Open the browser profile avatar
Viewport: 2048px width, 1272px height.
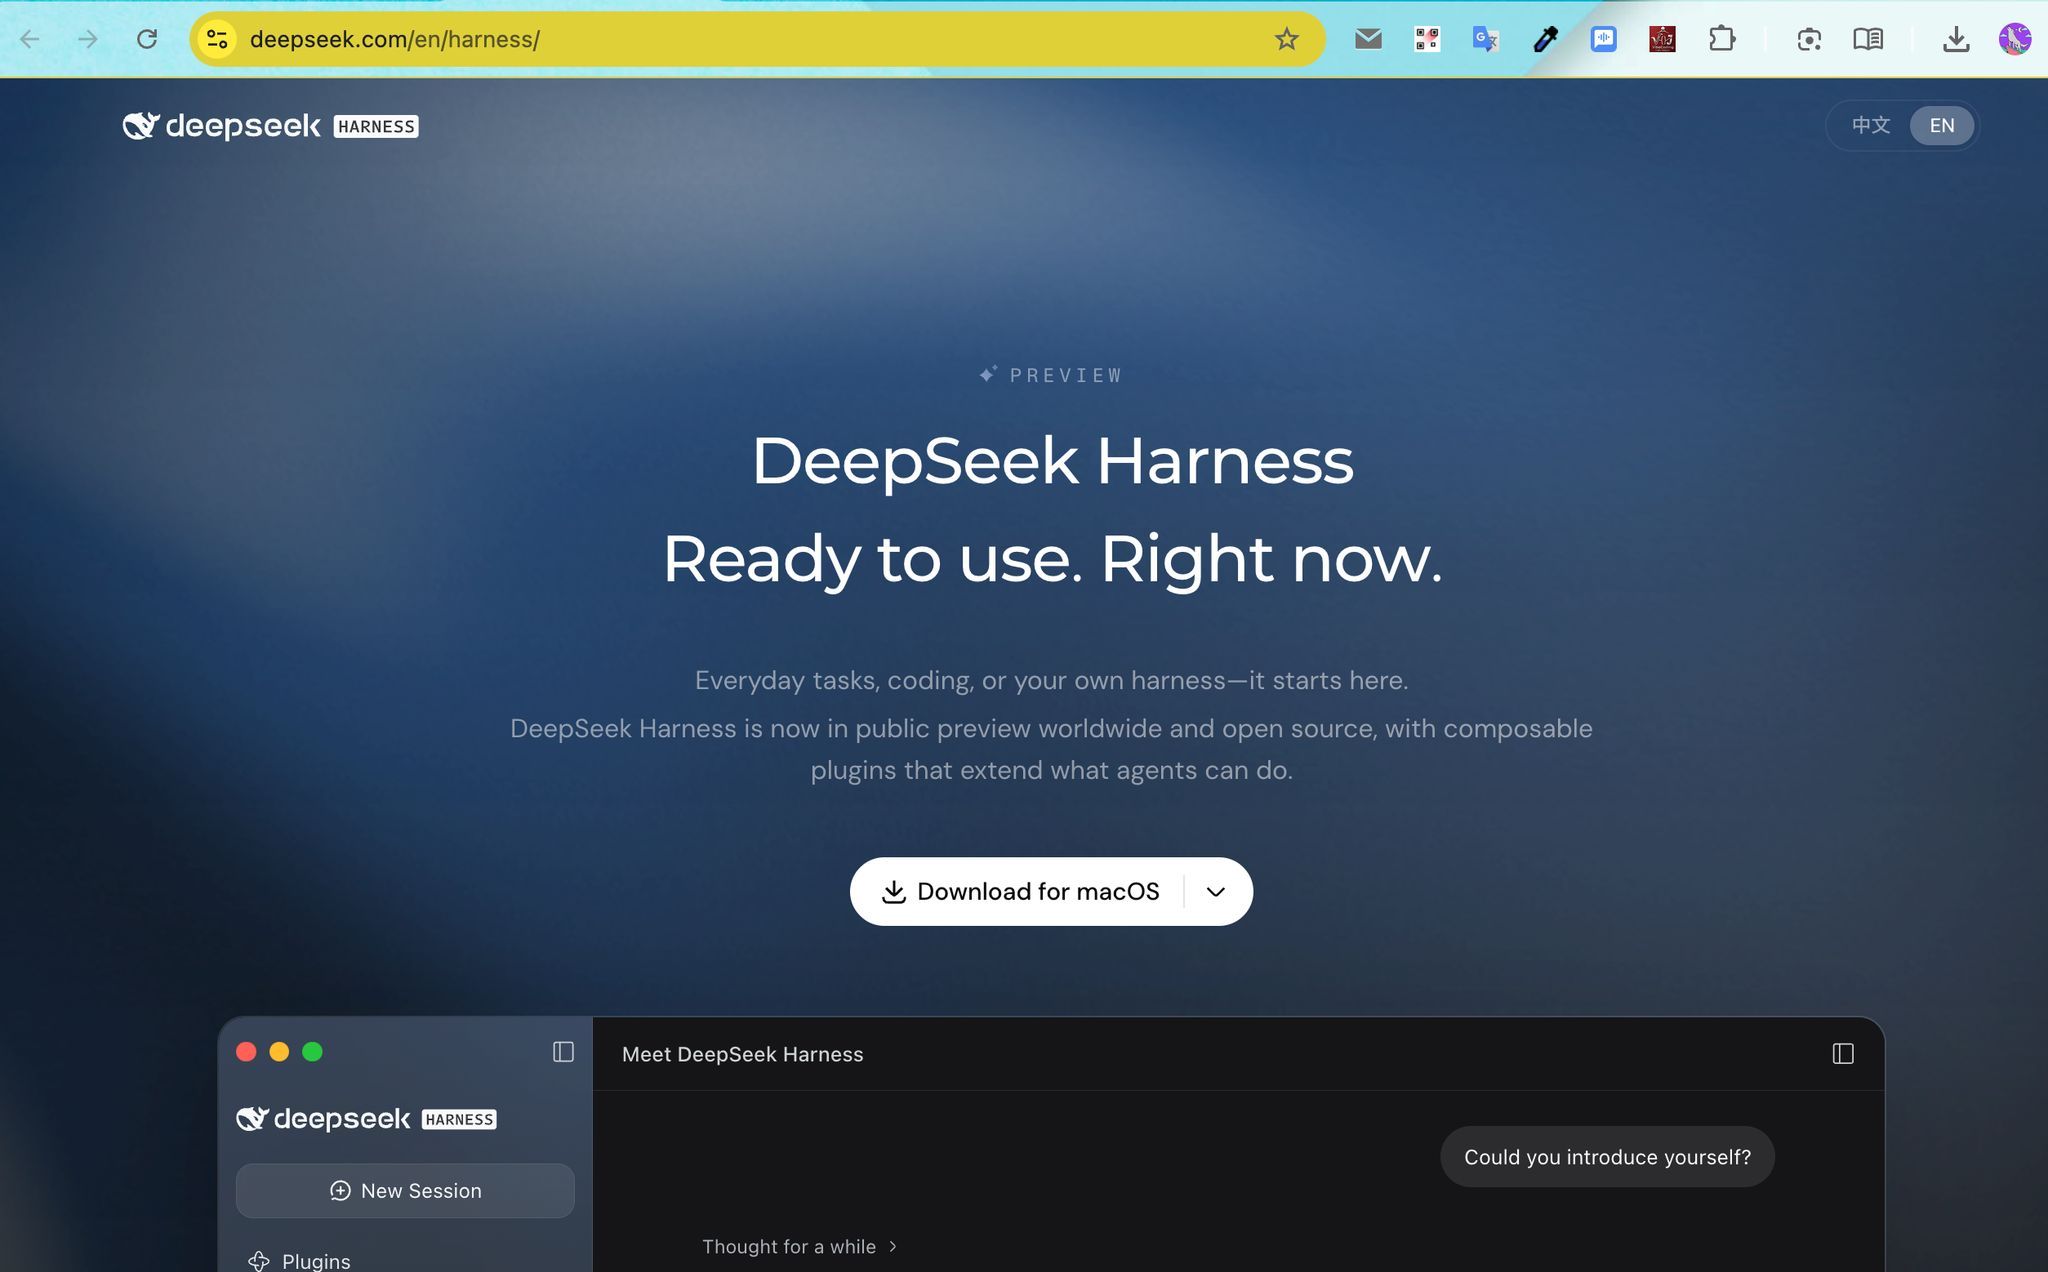click(x=2014, y=39)
